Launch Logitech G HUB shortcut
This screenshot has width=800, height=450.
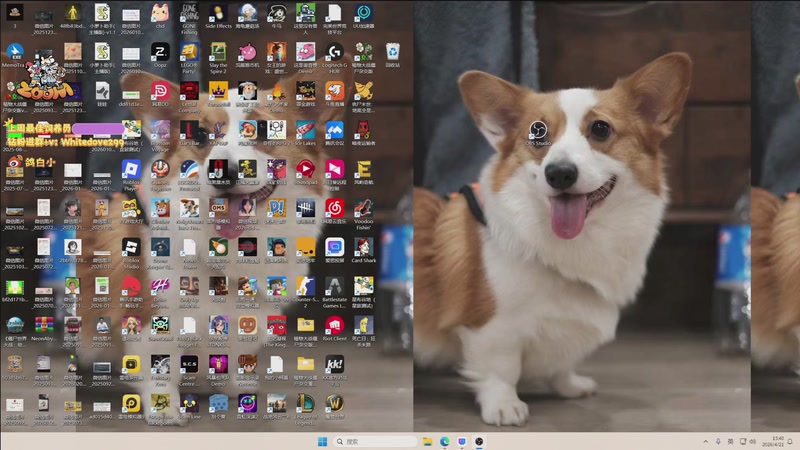pyautogui.click(x=335, y=51)
